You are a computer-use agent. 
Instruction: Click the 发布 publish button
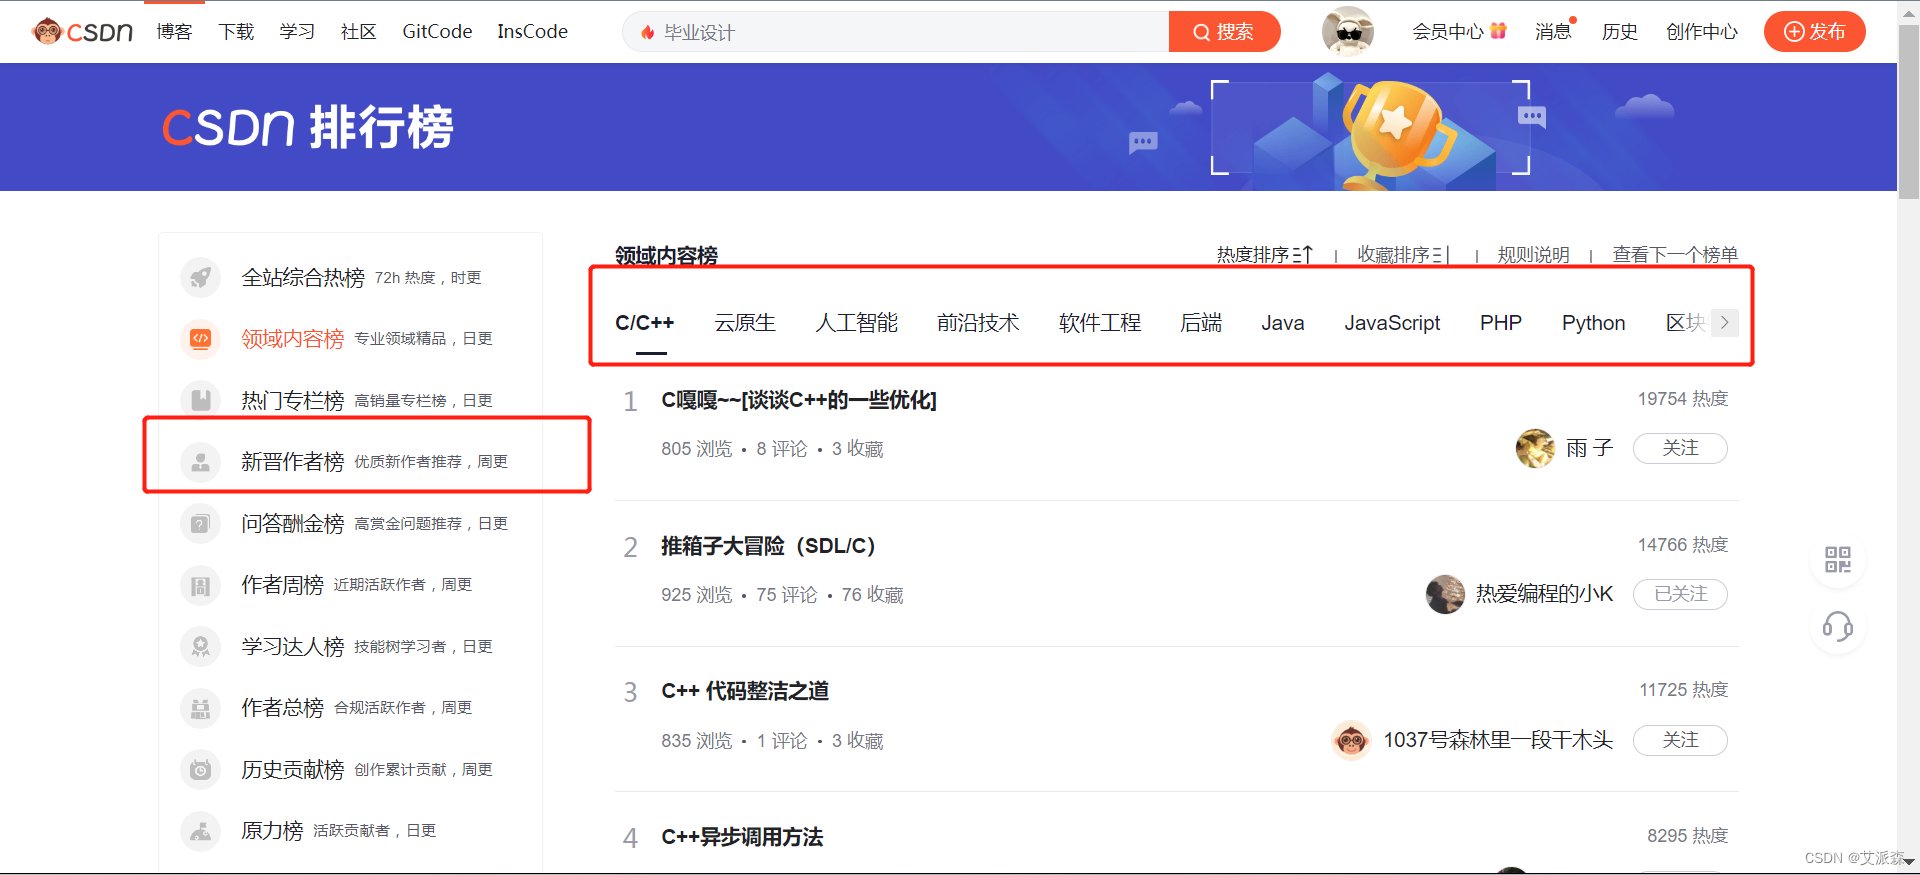pos(1815,32)
